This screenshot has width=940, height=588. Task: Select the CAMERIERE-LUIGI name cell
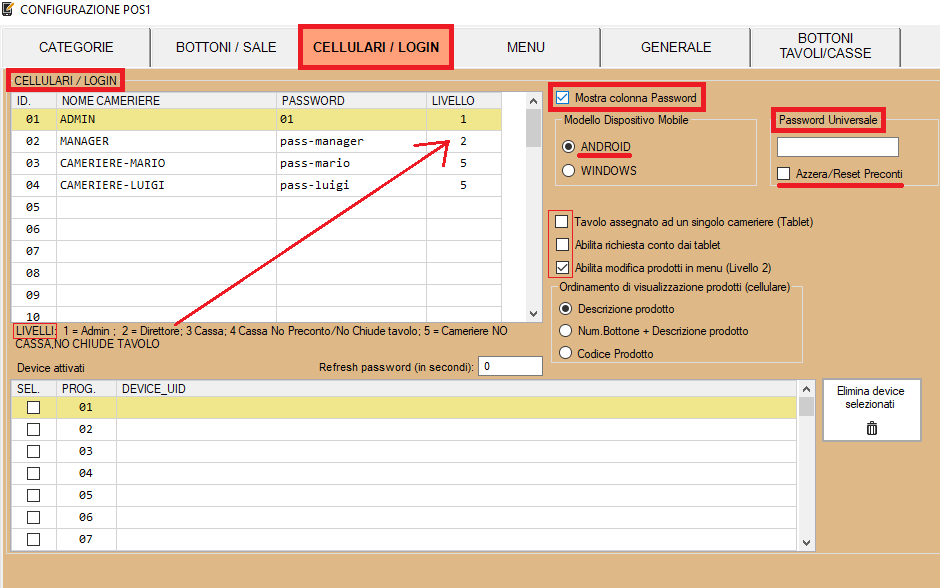[x=166, y=185]
